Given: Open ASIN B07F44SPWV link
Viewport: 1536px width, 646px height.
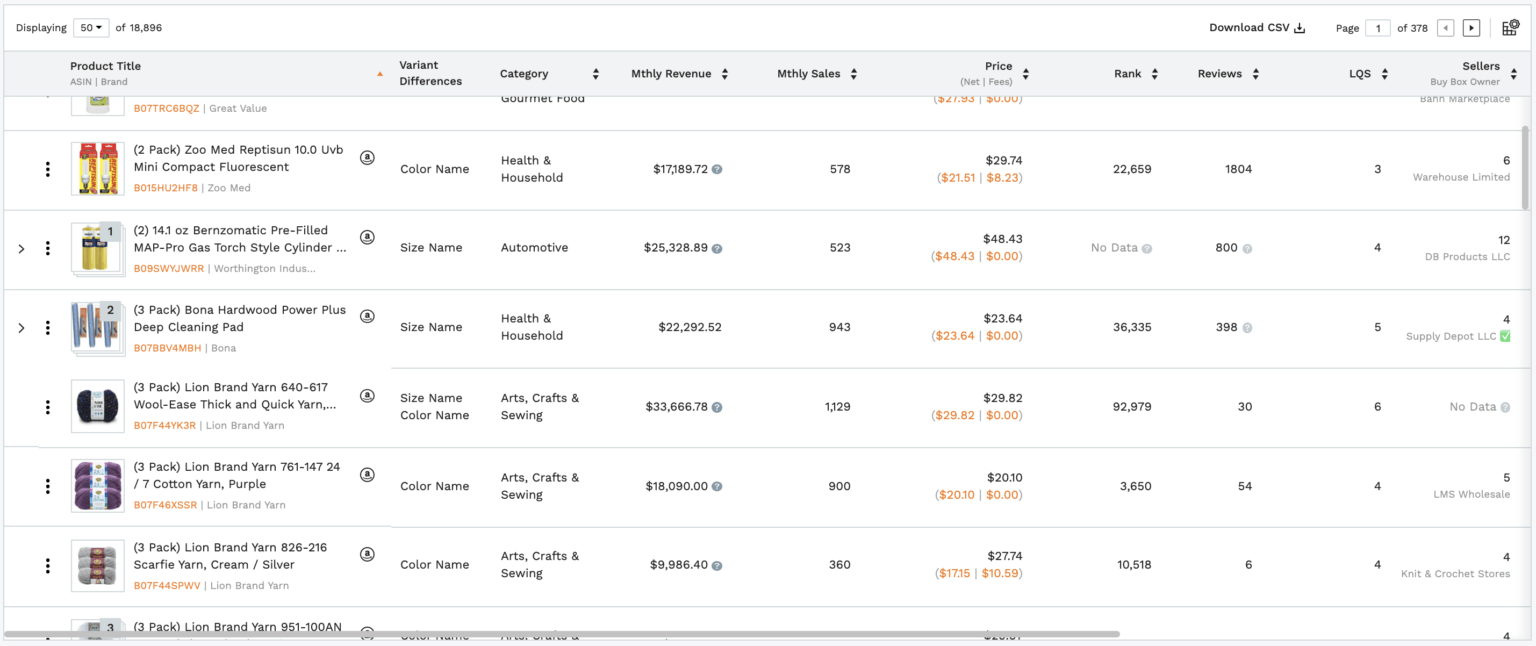Looking at the screenshot, I should (x=167, y=585).
